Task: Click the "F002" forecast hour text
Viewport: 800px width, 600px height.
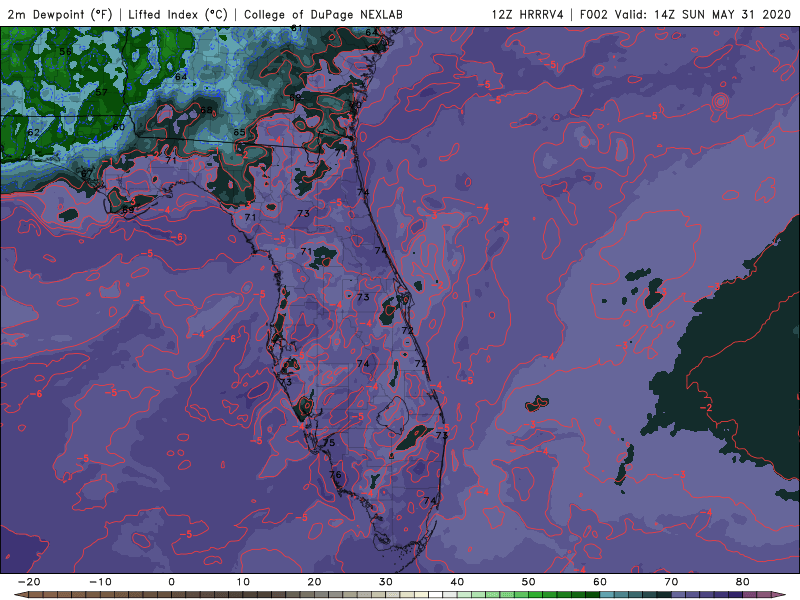Action: (x=594, y=14)
